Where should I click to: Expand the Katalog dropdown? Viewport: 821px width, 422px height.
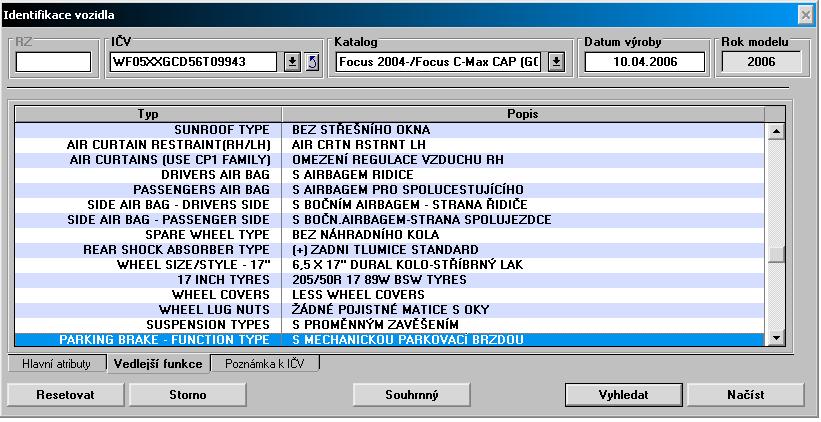(556, 62)
